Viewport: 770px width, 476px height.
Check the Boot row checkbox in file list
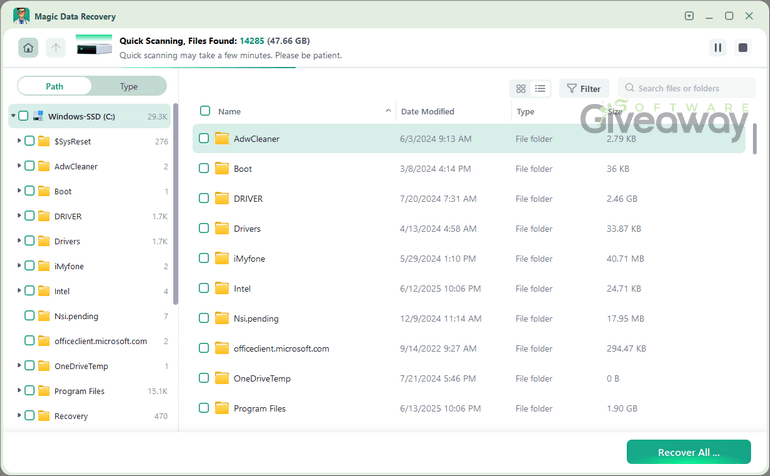pos(204,168)
